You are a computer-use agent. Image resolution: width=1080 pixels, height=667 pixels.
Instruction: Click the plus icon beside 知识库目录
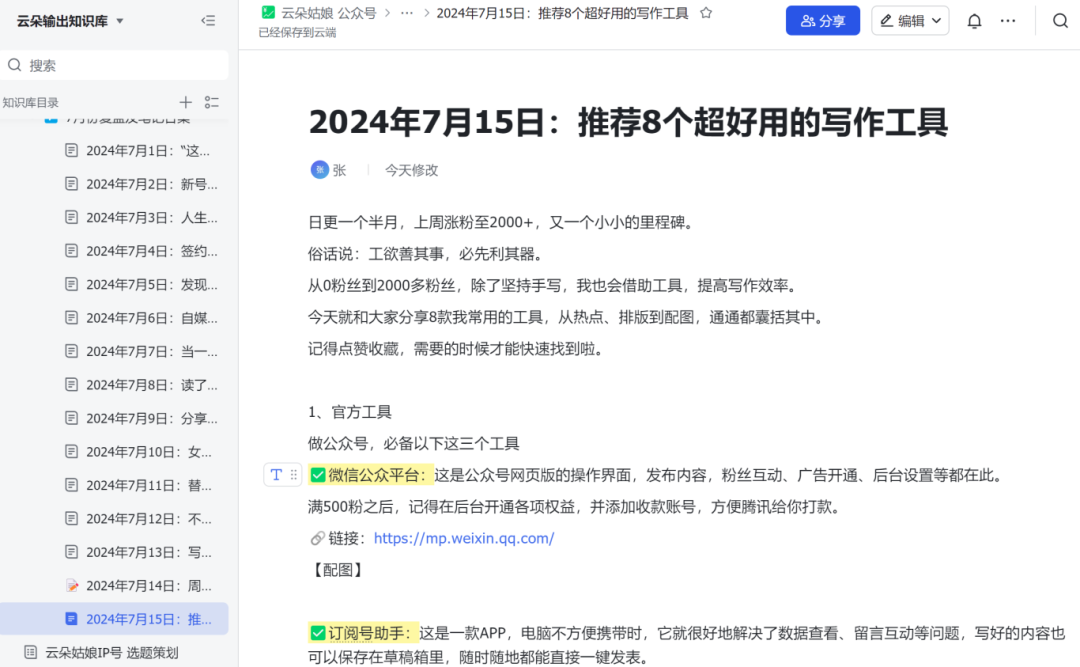(x=185, y=102)
